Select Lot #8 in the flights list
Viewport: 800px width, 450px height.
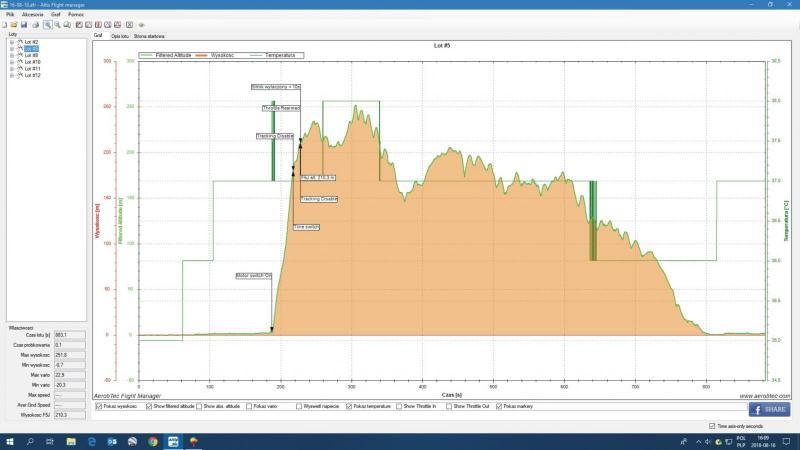(32, 55)
